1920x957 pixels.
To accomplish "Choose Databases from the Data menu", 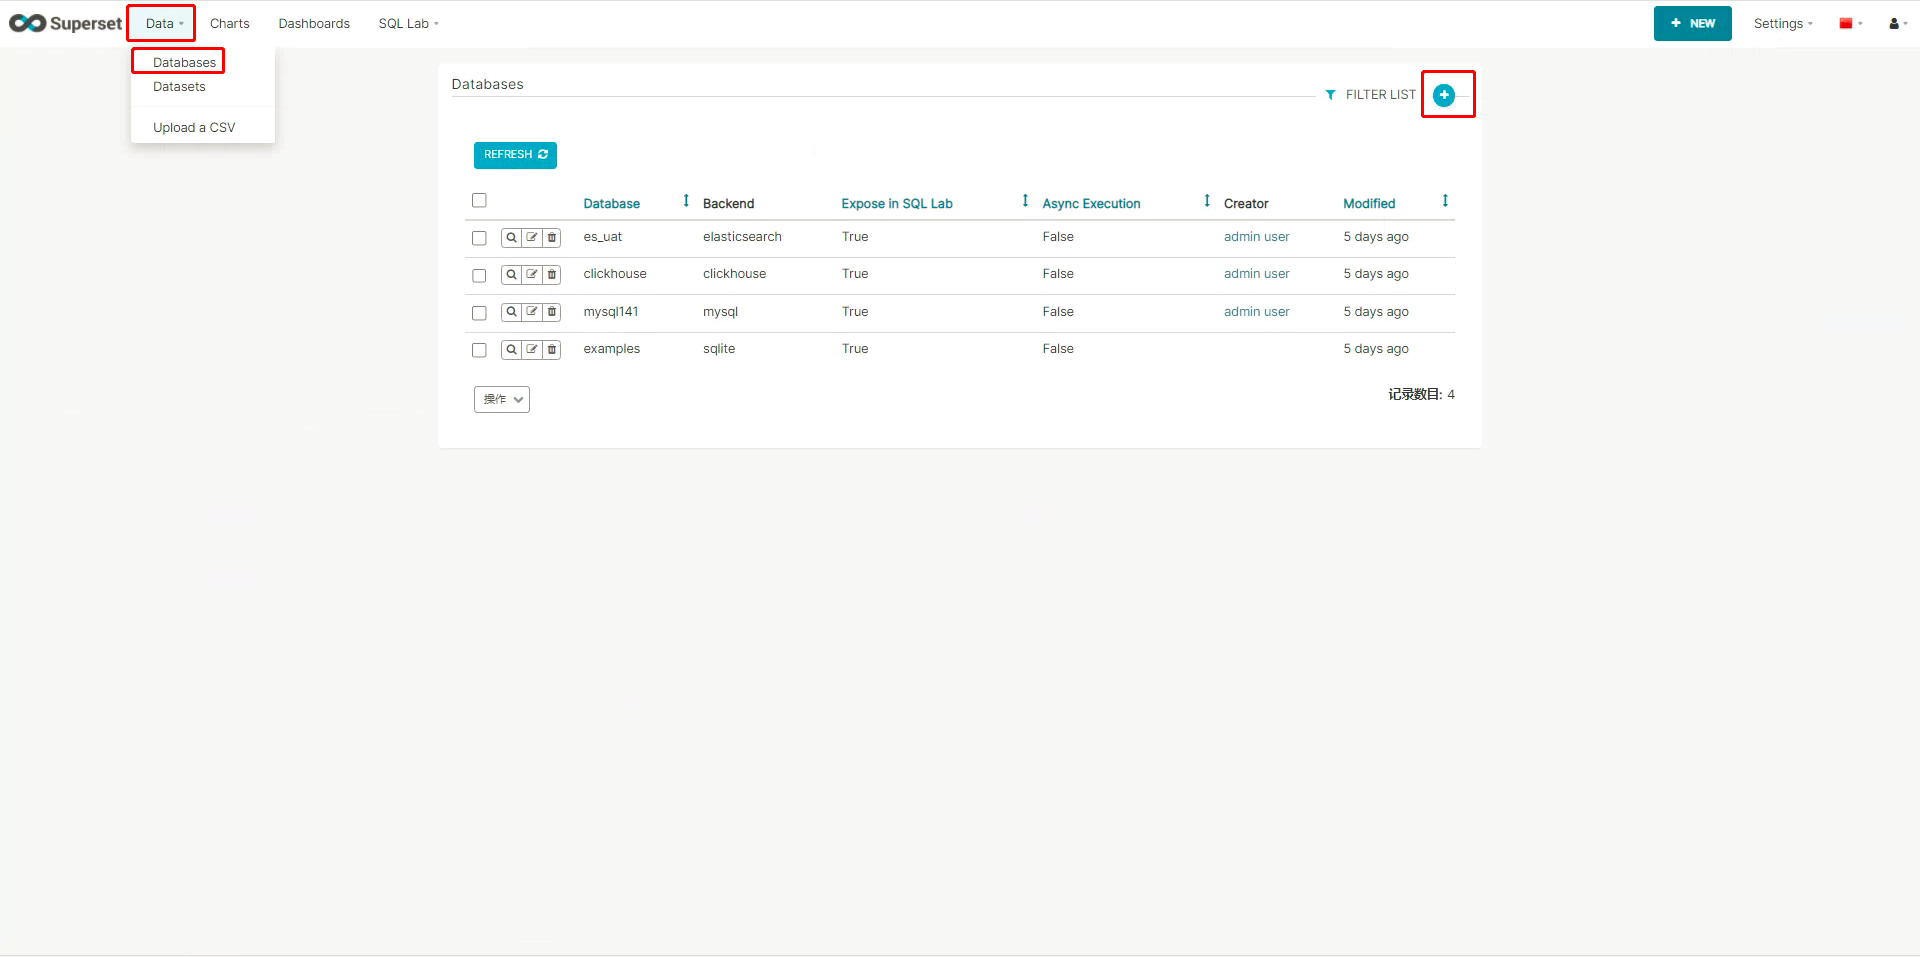I will click(x=184, y=62).
